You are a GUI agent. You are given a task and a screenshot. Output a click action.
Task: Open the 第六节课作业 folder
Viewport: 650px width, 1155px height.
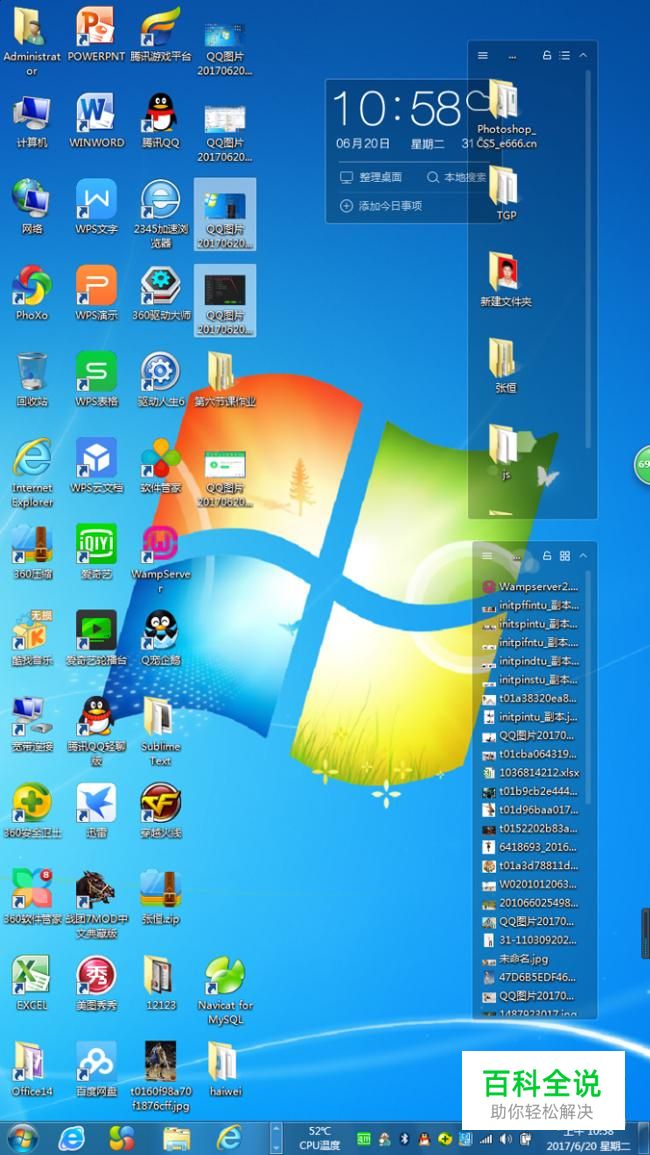click(225, 379)
